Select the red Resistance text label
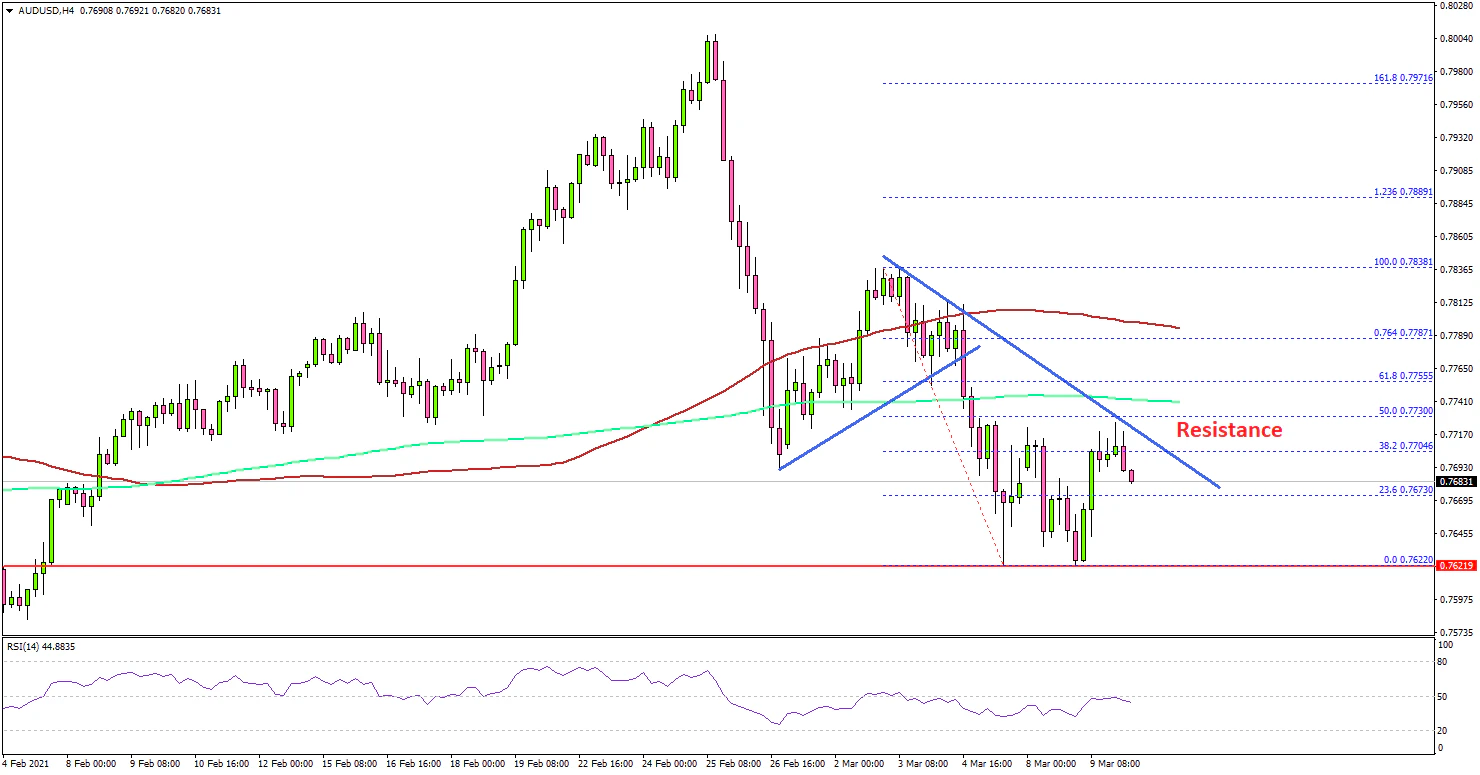 1228,430
